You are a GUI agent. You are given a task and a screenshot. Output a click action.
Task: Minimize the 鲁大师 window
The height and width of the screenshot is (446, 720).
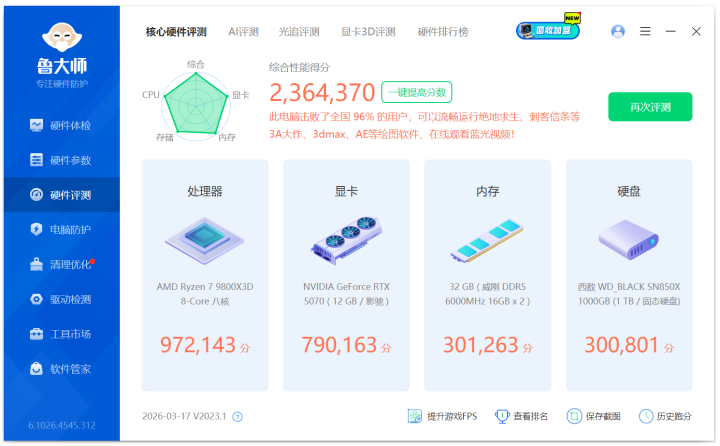(671, 31)
